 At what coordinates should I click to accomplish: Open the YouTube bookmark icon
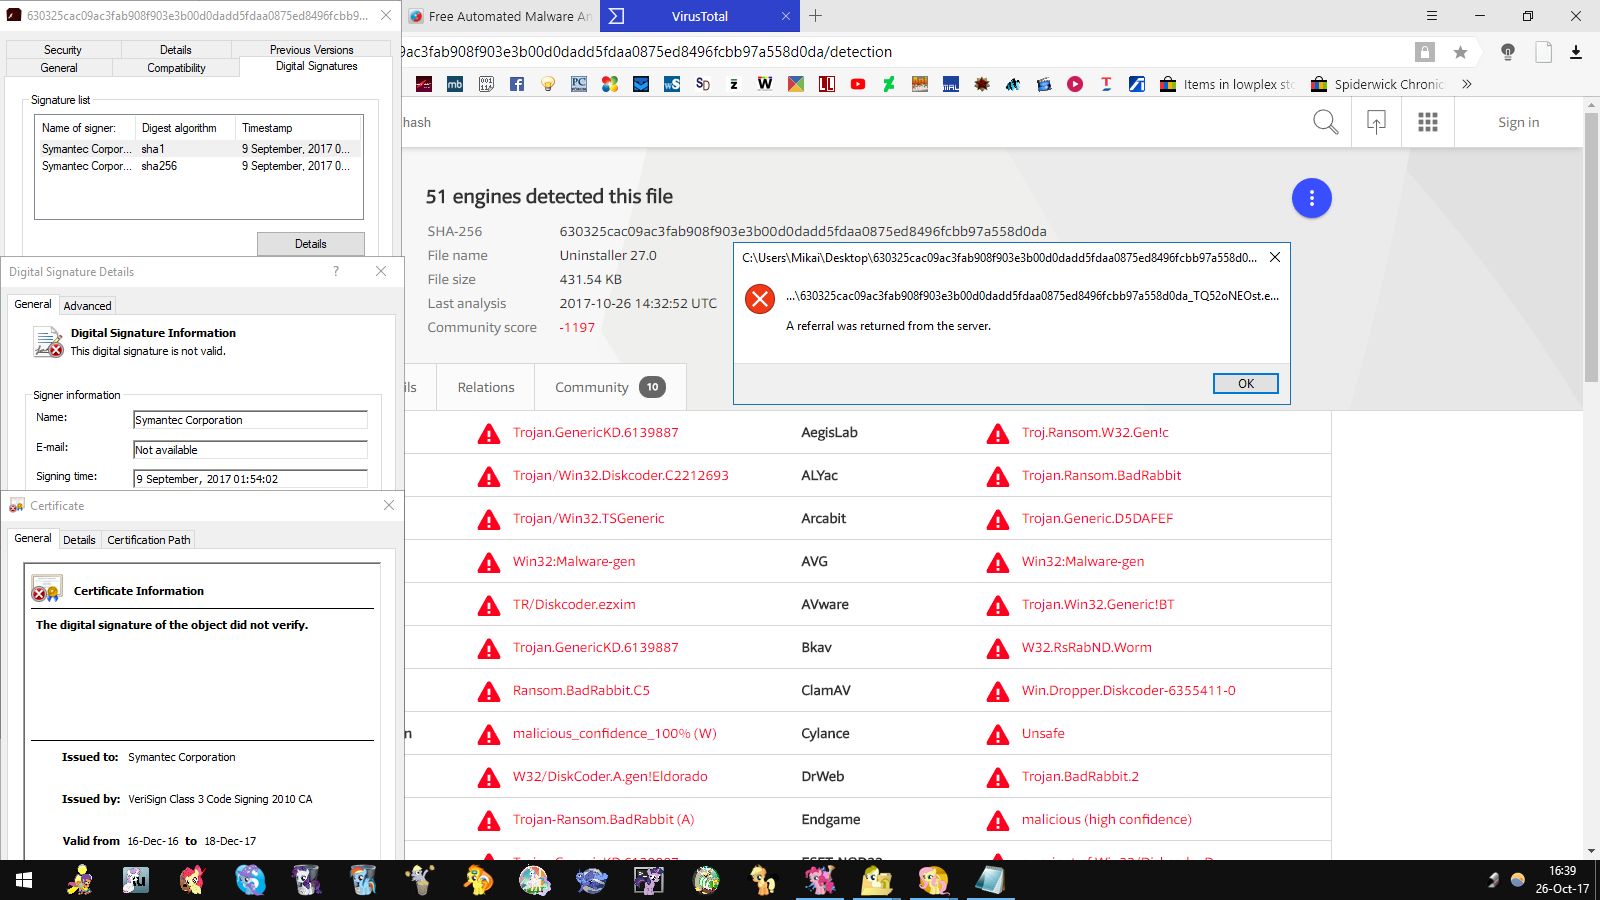point(858,84)
